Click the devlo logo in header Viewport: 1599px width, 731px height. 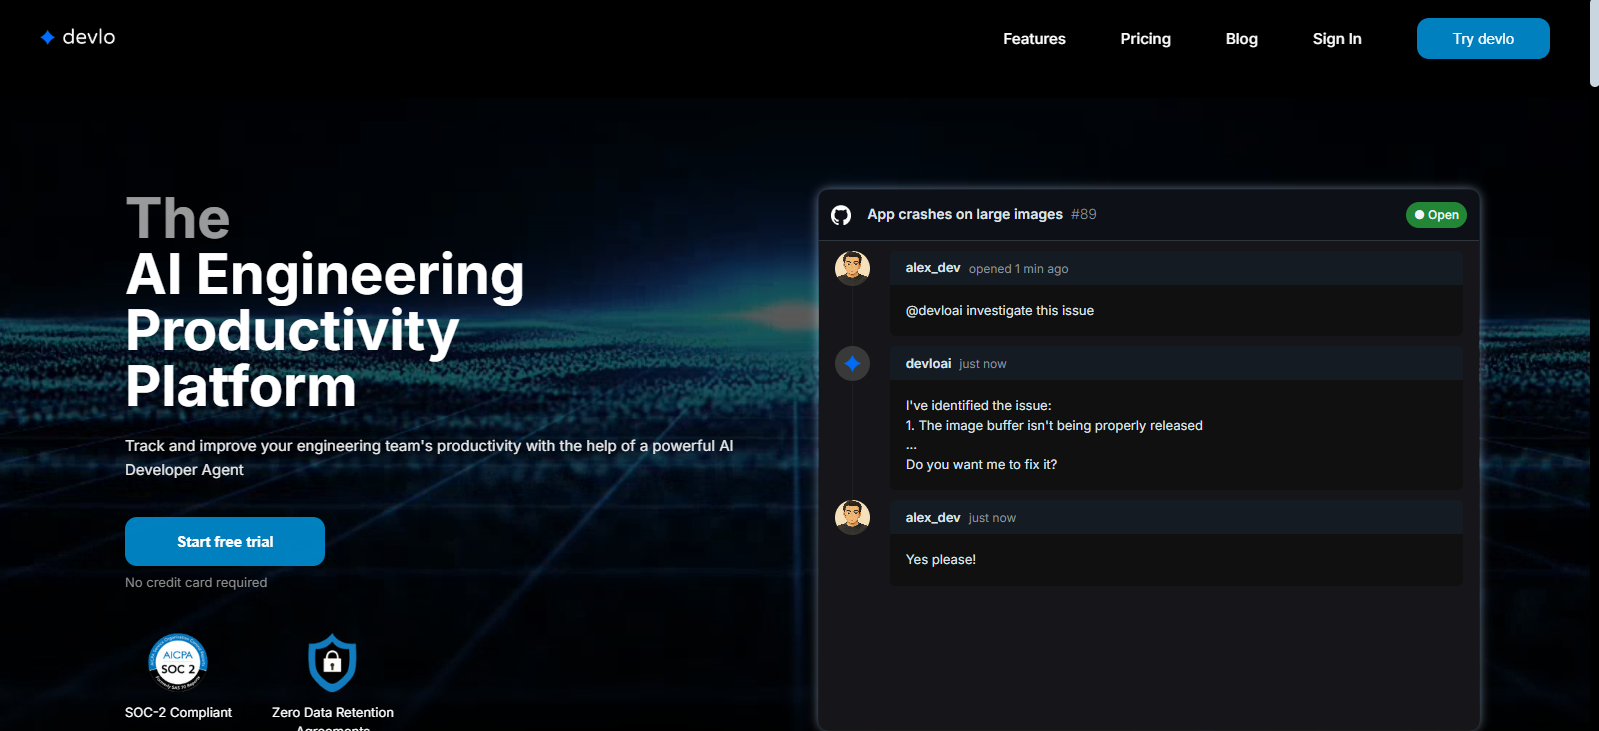pos(78,37)
